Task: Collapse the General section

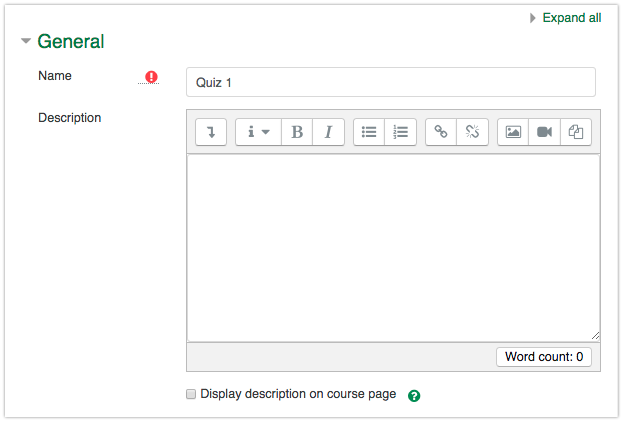Action: click(26, 42)
